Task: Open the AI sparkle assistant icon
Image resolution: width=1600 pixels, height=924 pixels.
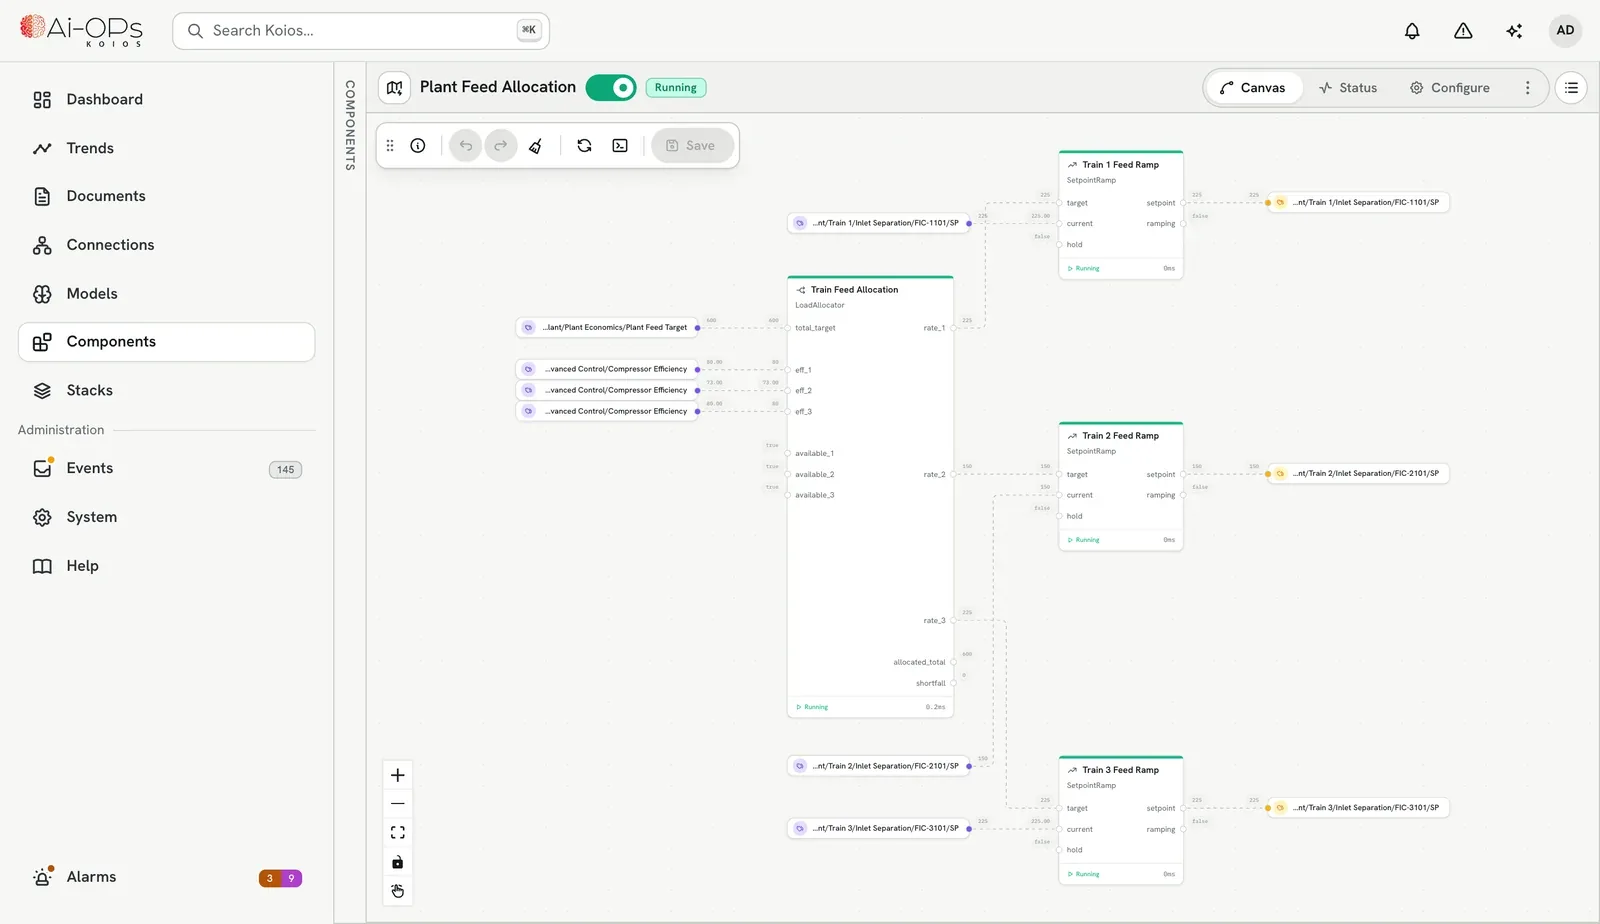Action: pos(1514,31)
